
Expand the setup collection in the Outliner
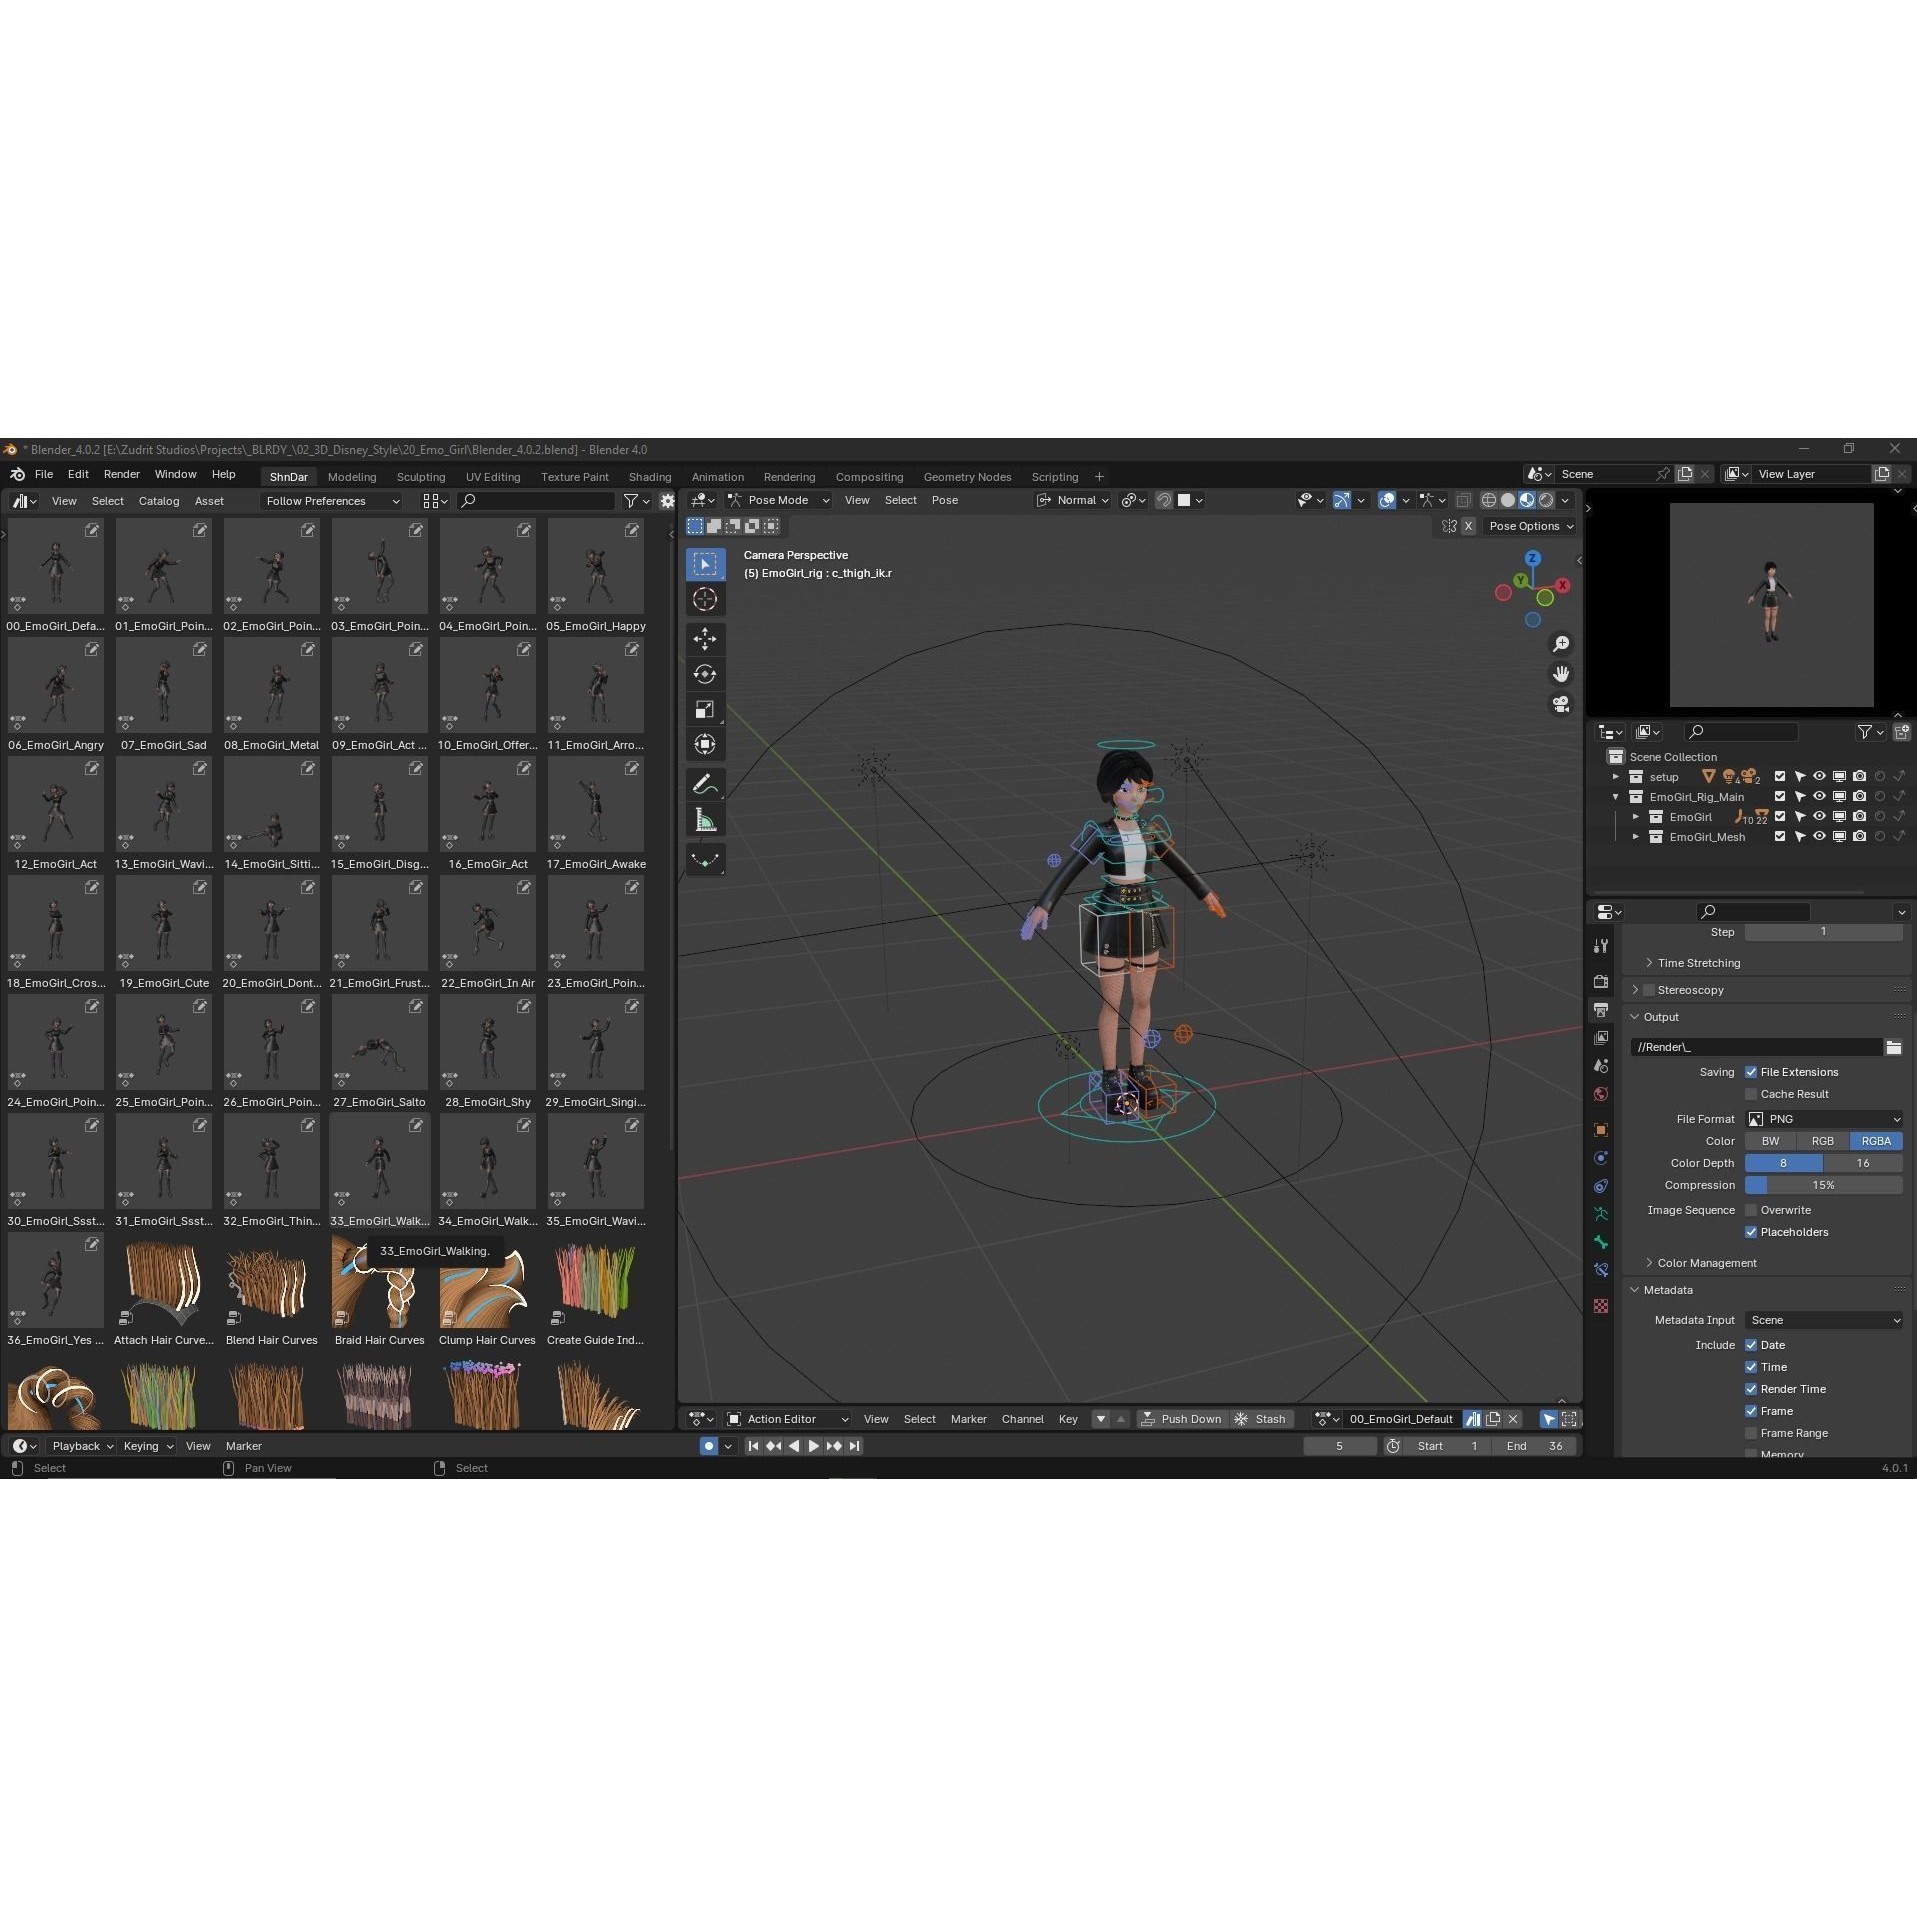[1616, 776]
